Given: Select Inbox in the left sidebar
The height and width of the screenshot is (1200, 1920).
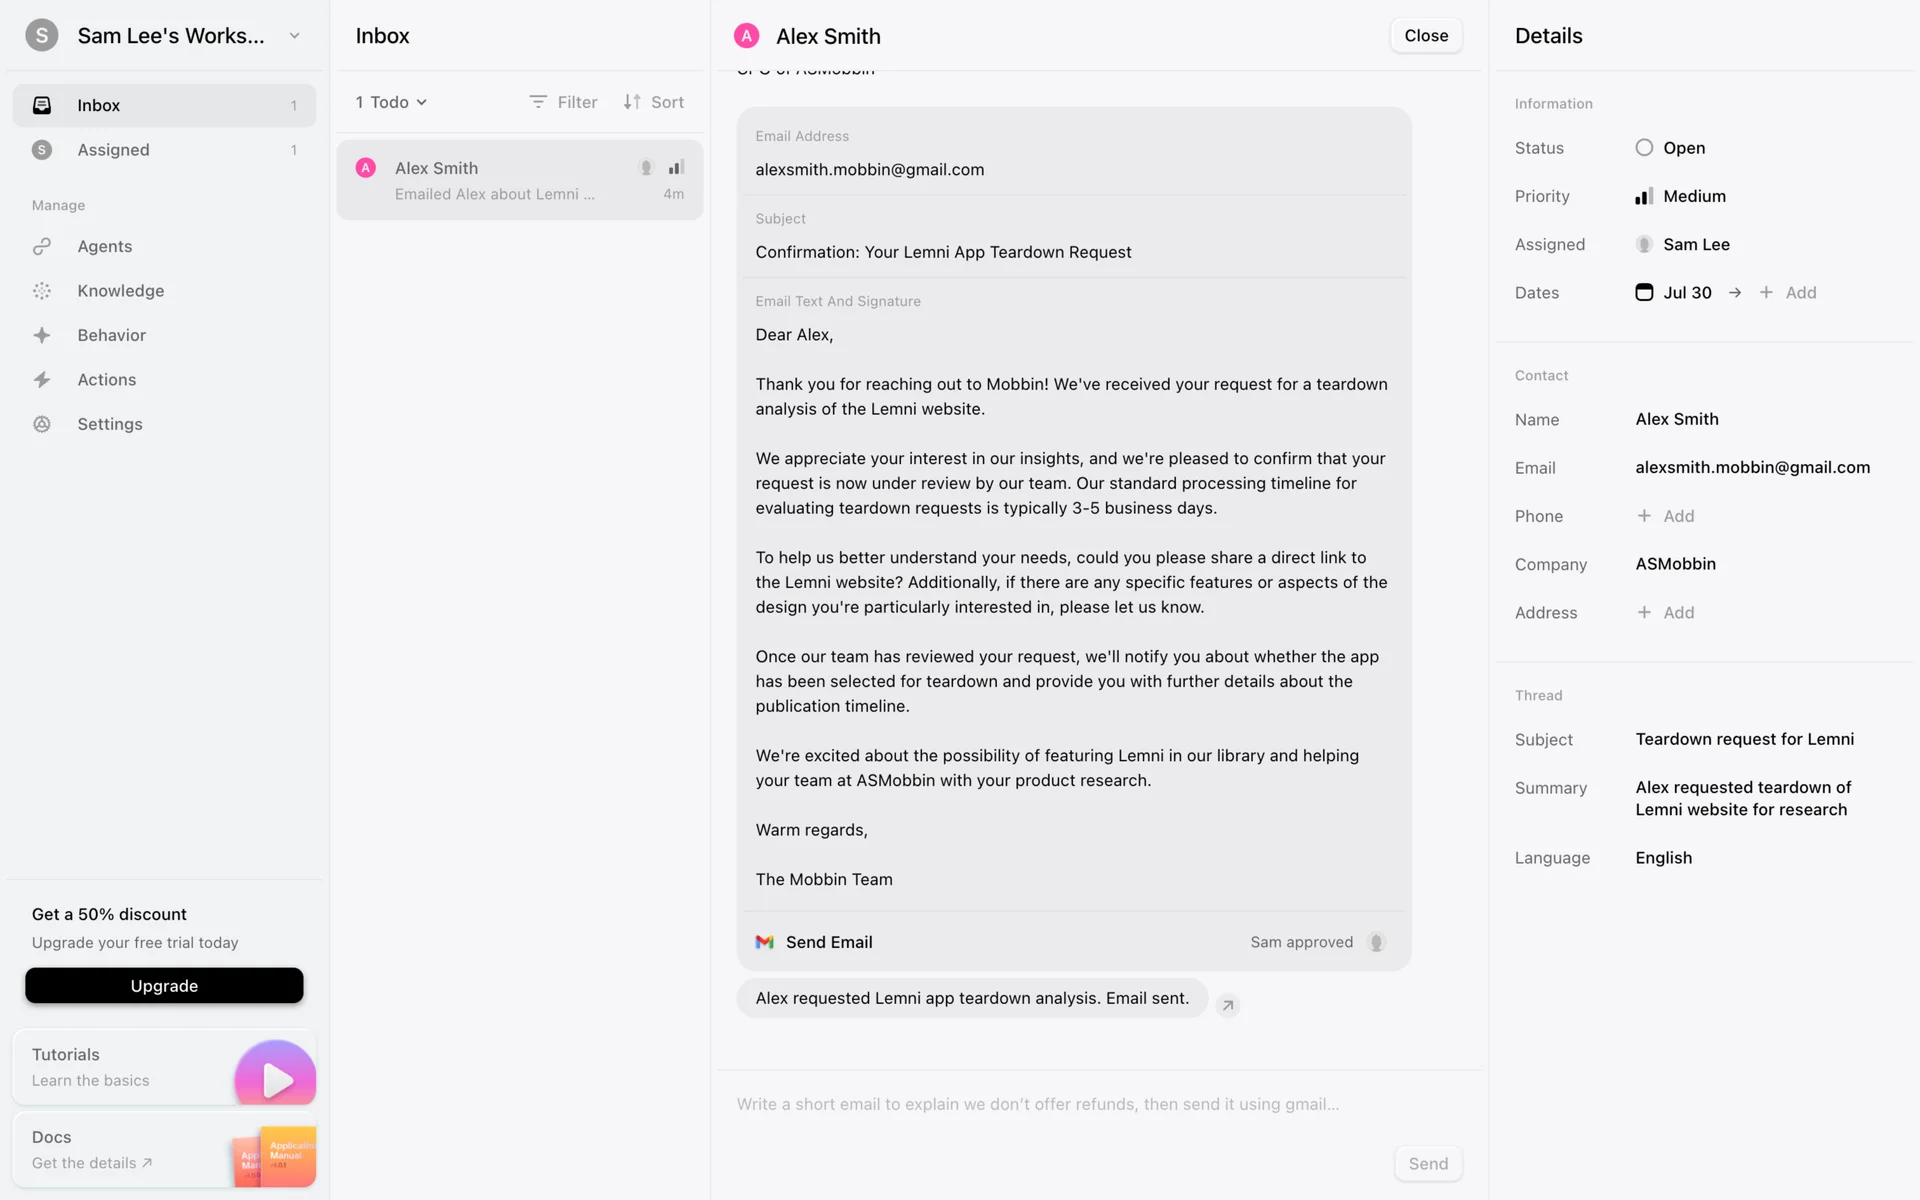Looking at the screenshot, I should click(98, 105).
